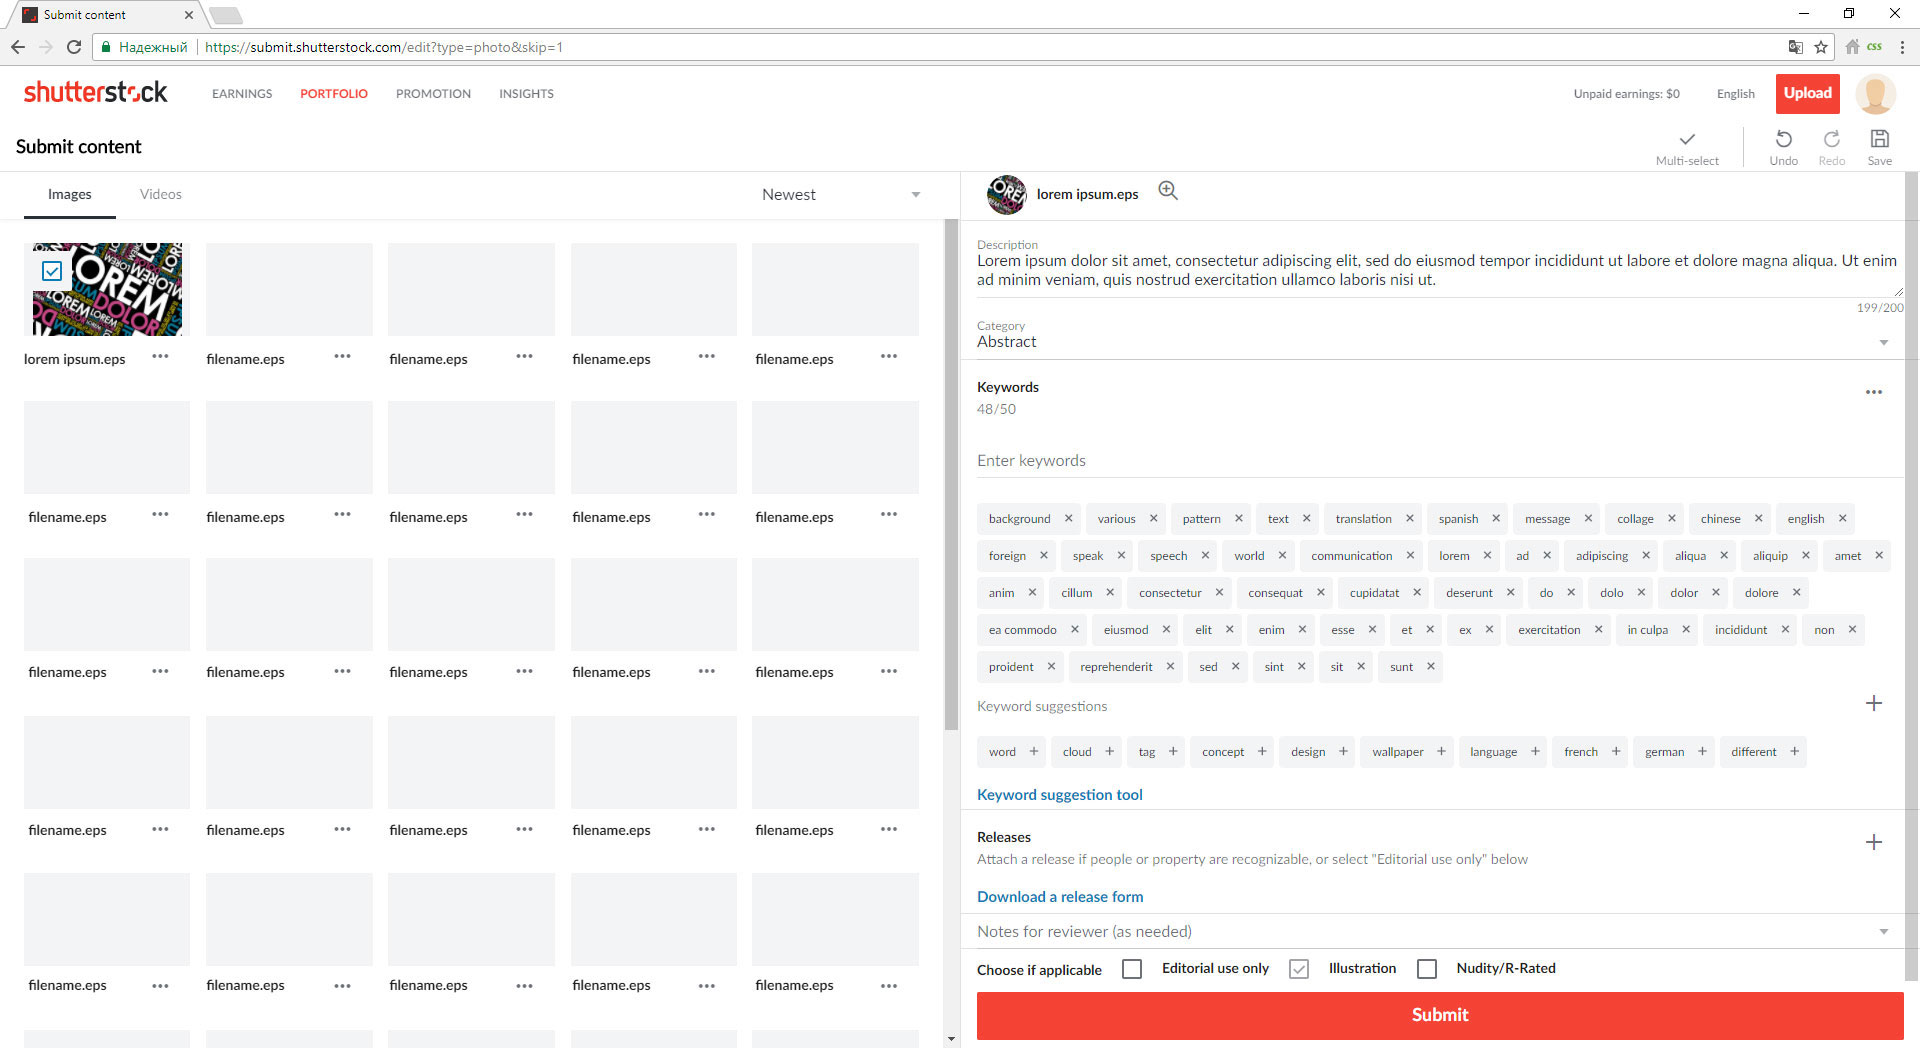The height and width of the screenshot is (1048, 1920).
Task: Open the three-dot menu for lorem ipsum.eps
Action: pos(160,357)
